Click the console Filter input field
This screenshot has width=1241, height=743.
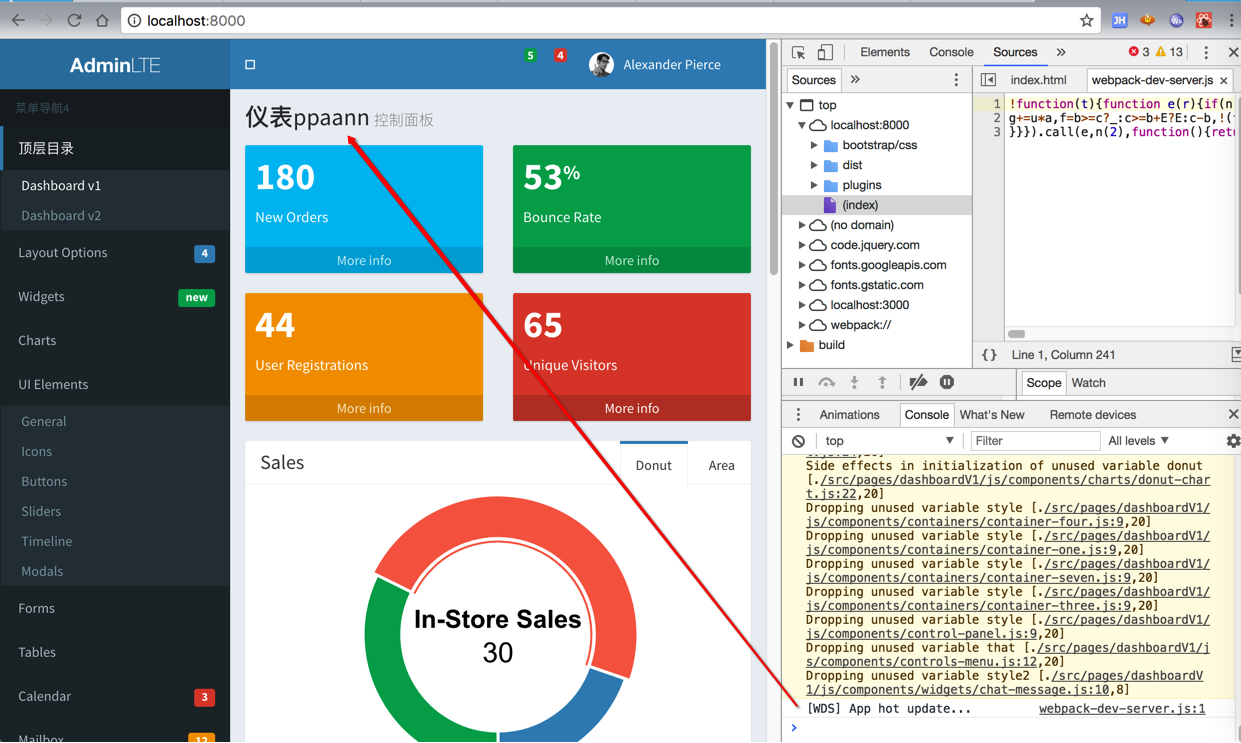(1034, 441)
